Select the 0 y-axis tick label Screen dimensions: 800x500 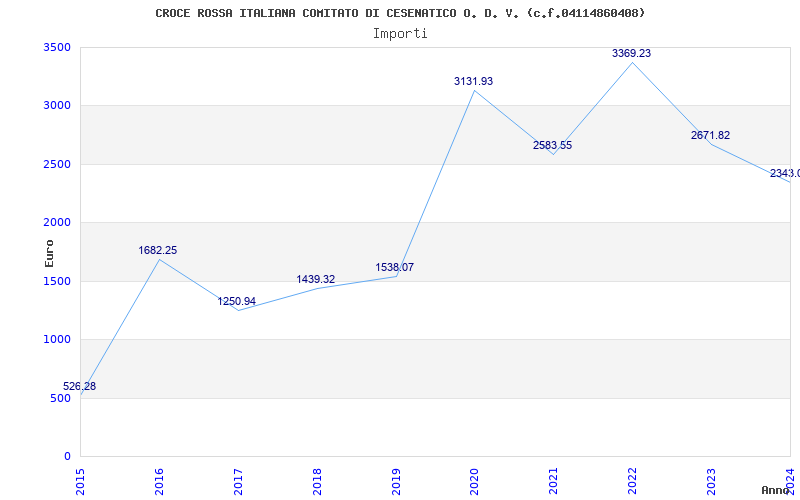point(67,456)
